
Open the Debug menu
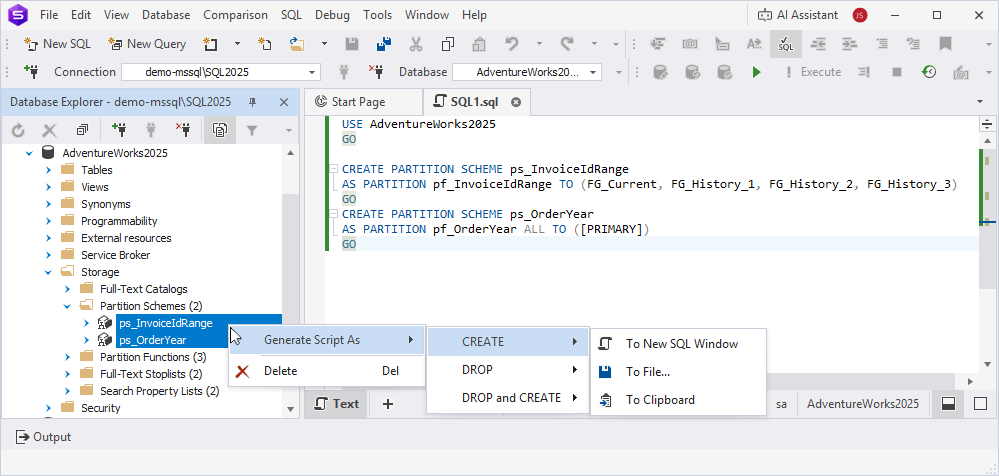click(333, 15)
